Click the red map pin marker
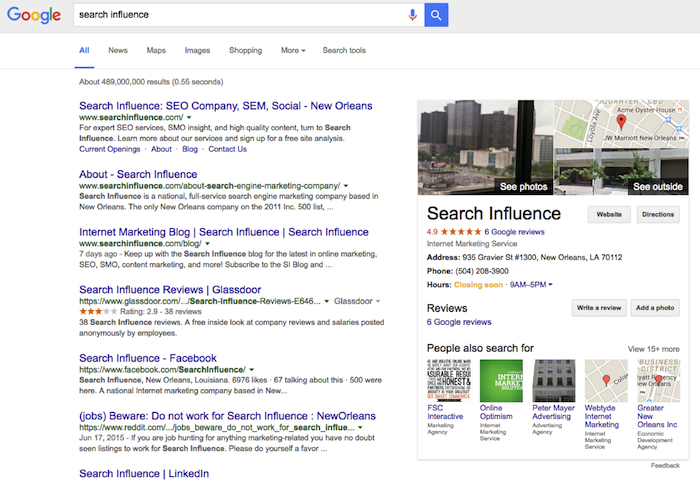The width and height of the screenshot is (700, 481). [x=621, y=122]
